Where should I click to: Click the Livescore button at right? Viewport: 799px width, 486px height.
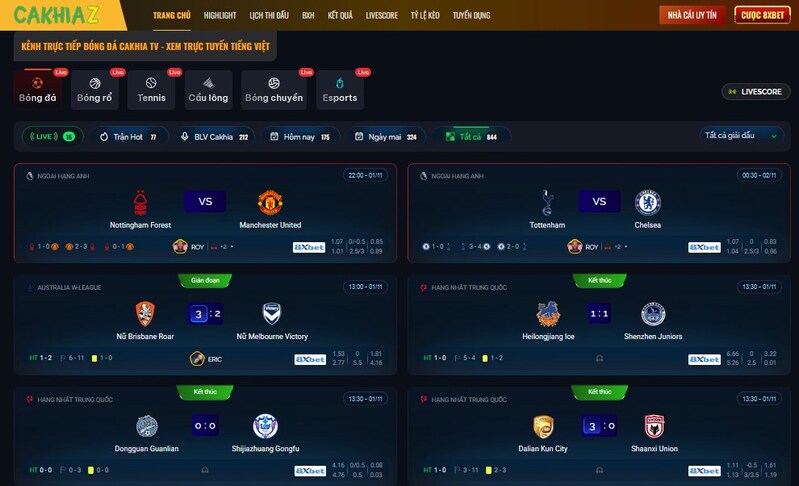(x=756, y=92)
